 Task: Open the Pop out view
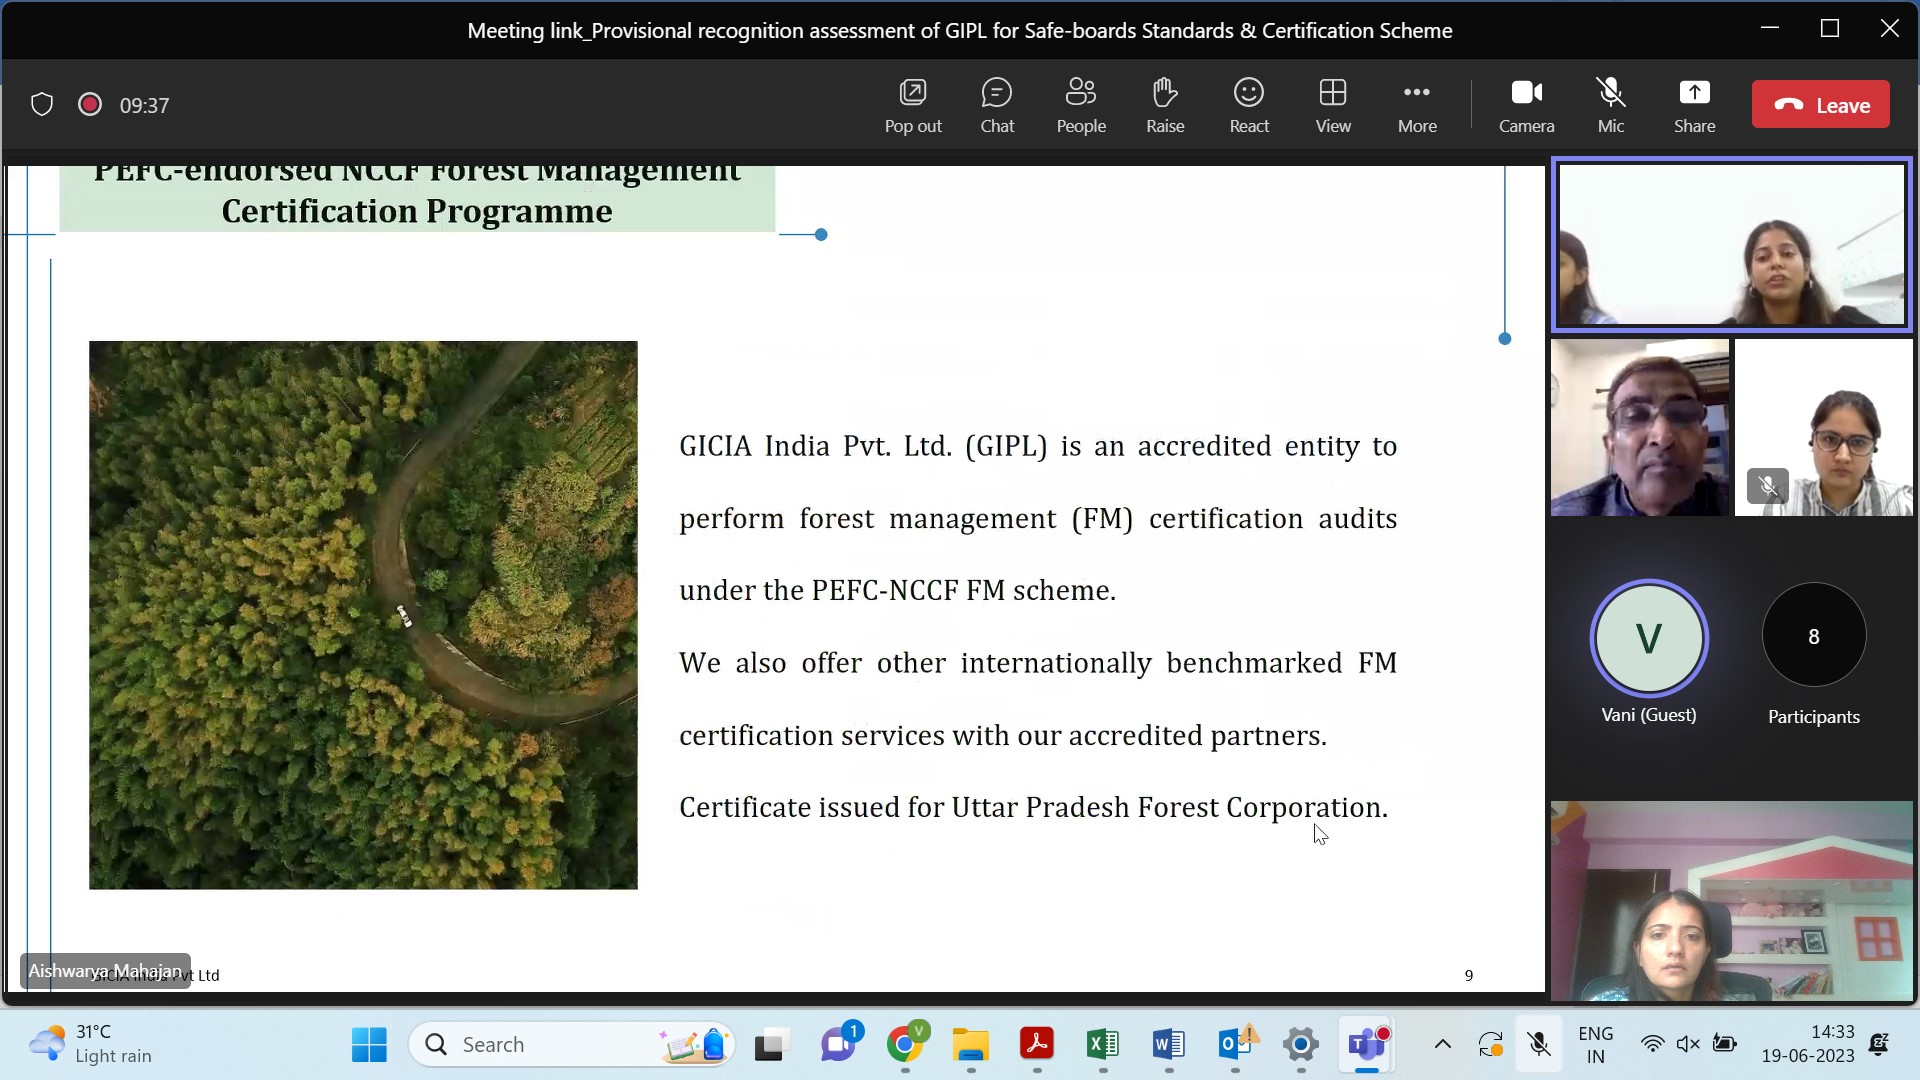tap(912, 104)
